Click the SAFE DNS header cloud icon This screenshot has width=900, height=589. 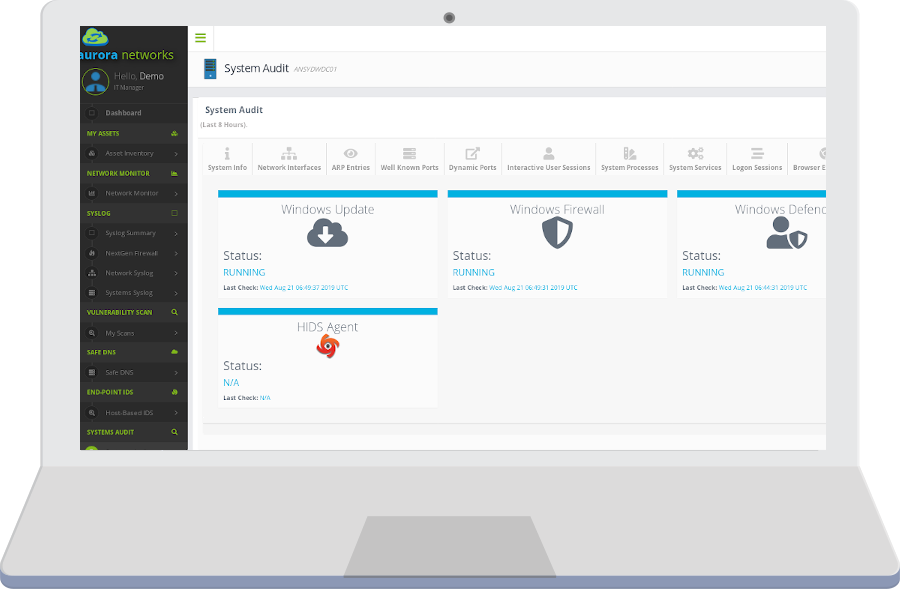pyautogui.click(x=174, y=352)
